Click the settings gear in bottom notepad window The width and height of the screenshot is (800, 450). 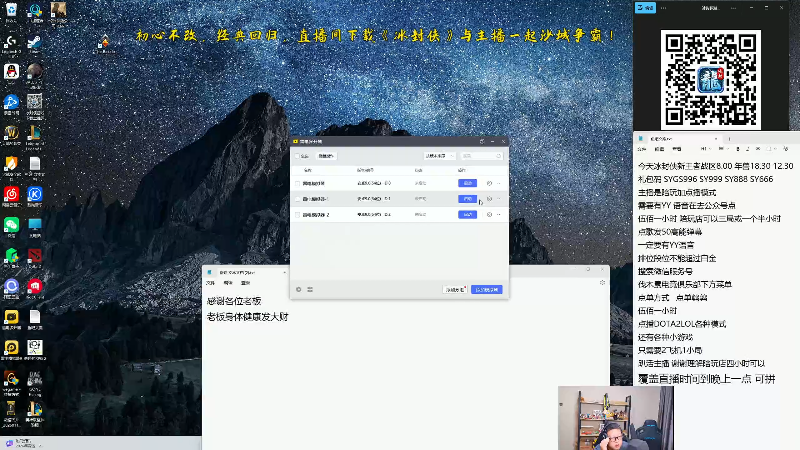(602, 282)
